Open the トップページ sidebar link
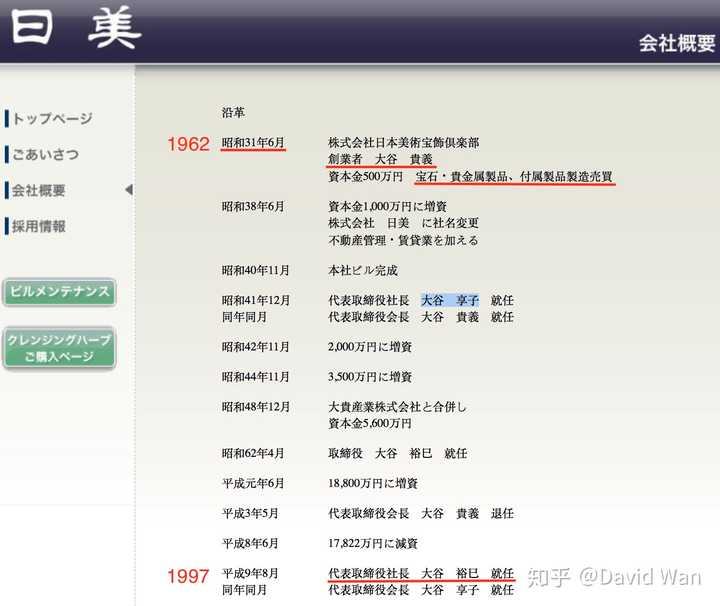Image resolution: width=720 pixels, height=606 pixels. pyautogui.click(x=52, y=118)
